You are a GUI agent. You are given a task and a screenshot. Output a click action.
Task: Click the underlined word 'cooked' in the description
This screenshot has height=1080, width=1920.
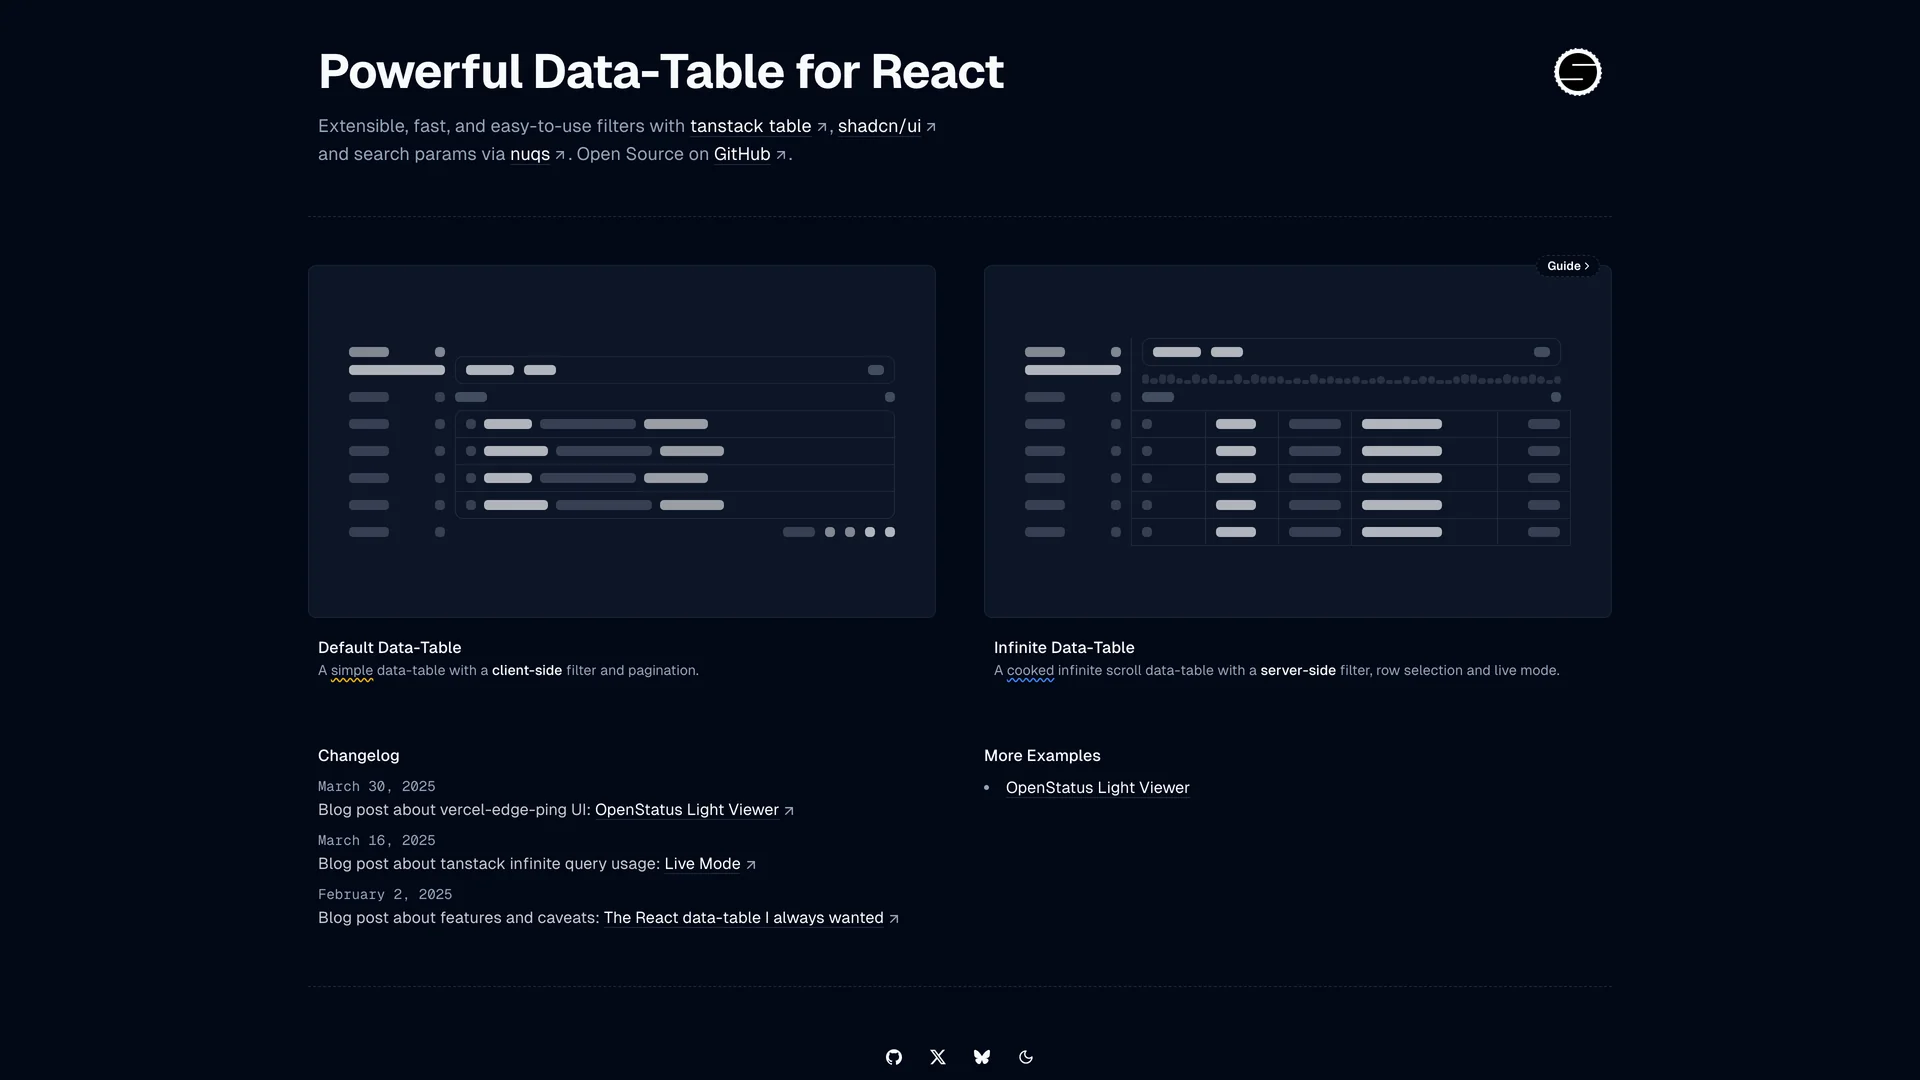pyautogui.click(x=1030, y=671)
